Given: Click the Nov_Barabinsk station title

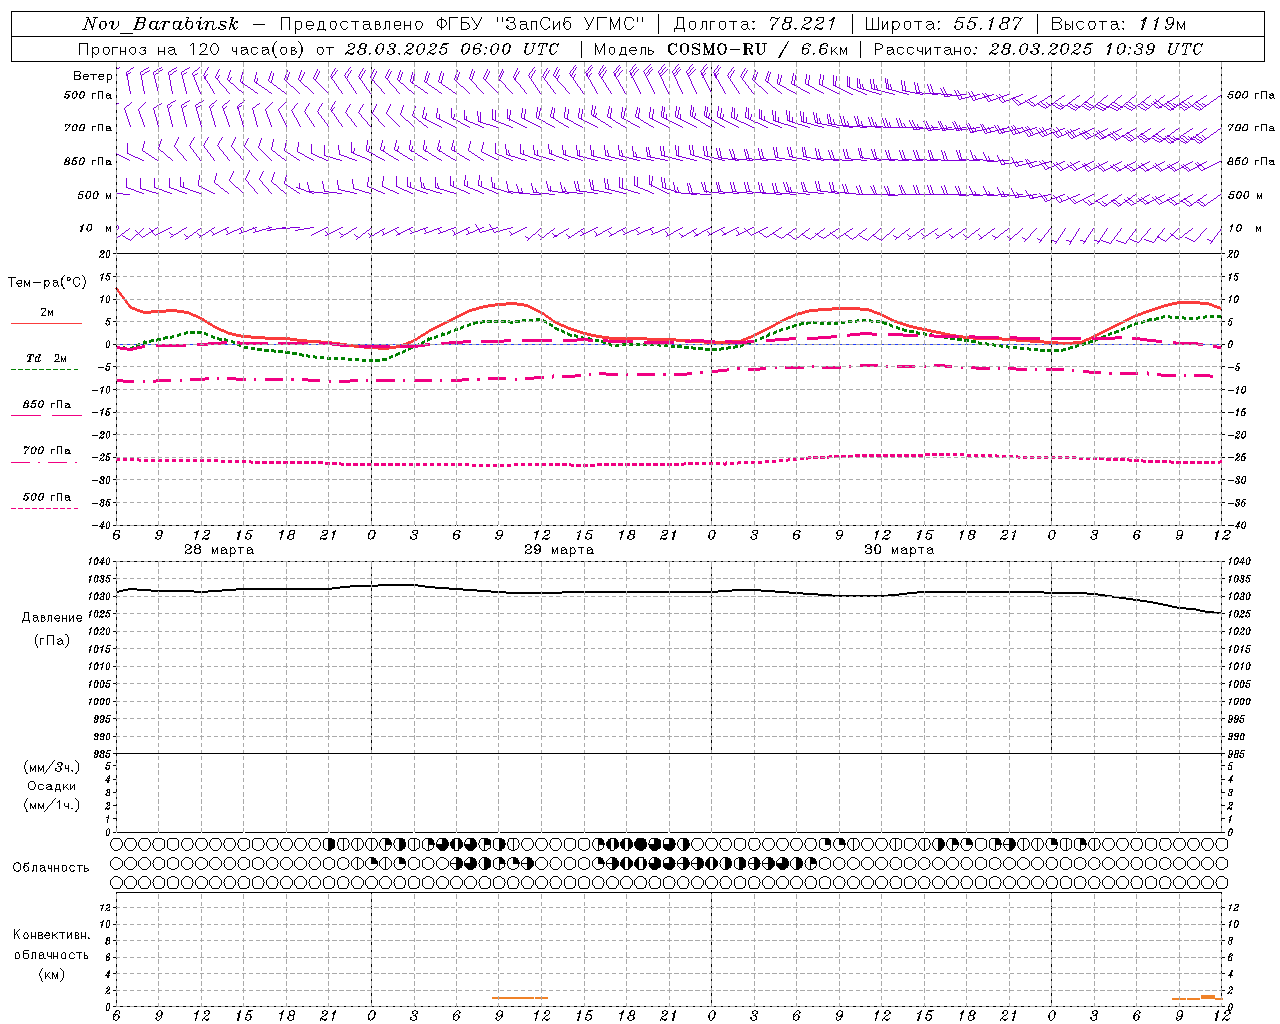Looking at the screenshot, I should [161, 24].
